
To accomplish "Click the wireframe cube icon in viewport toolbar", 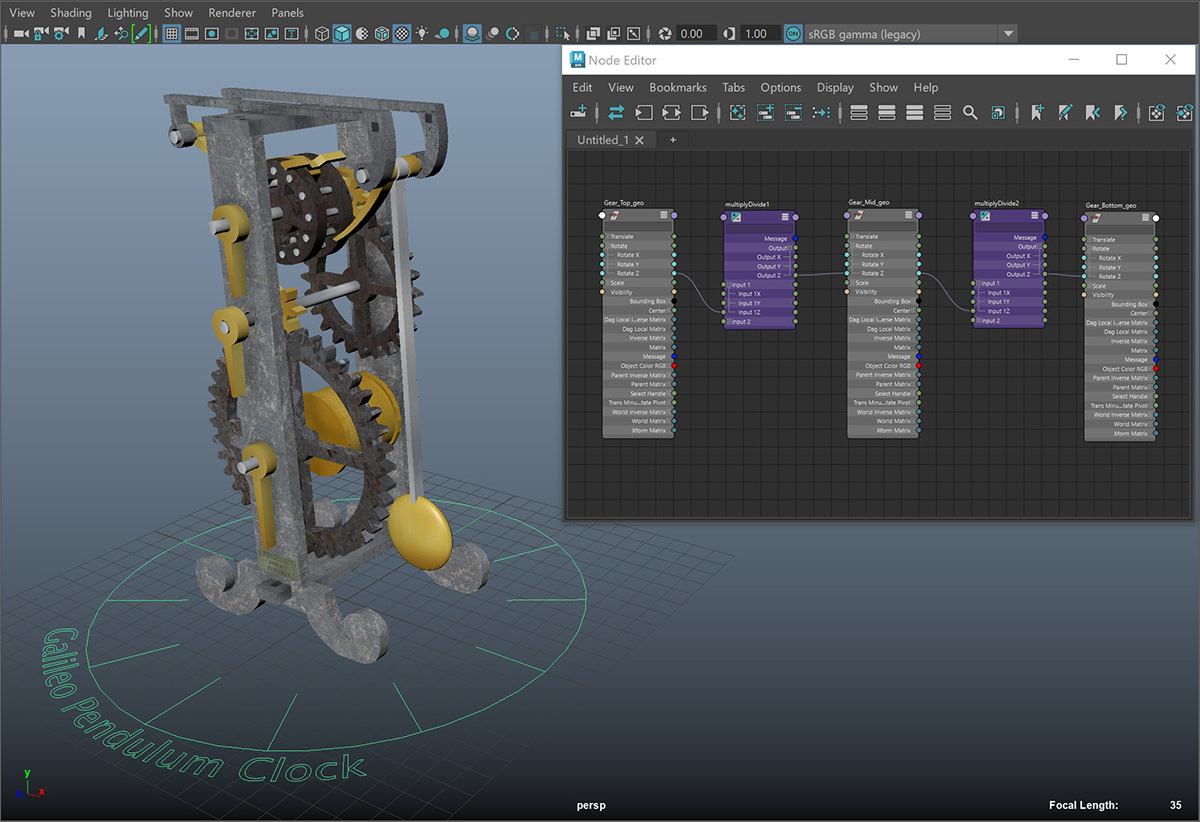I will coord(322,34).
